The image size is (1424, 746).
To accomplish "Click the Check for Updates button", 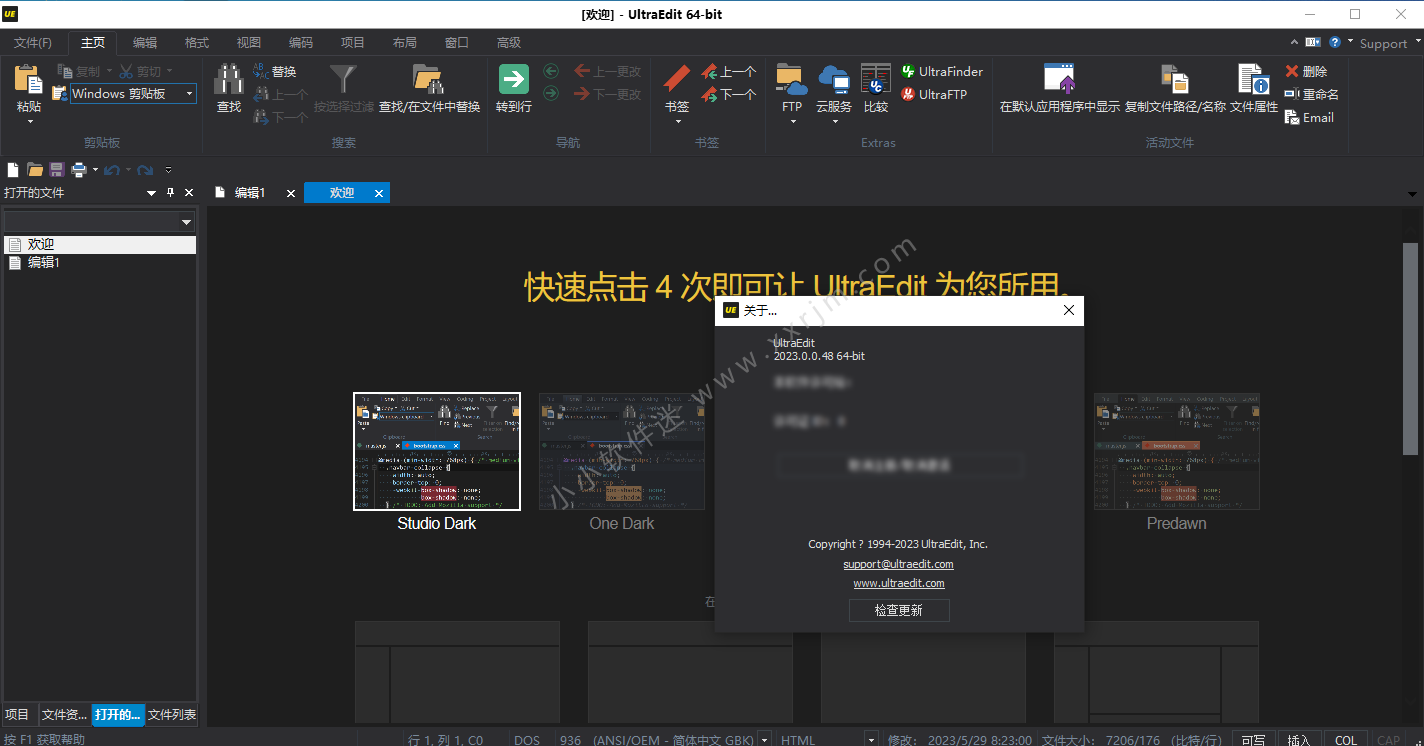I will pyautogui.click(x=898, y=610).
